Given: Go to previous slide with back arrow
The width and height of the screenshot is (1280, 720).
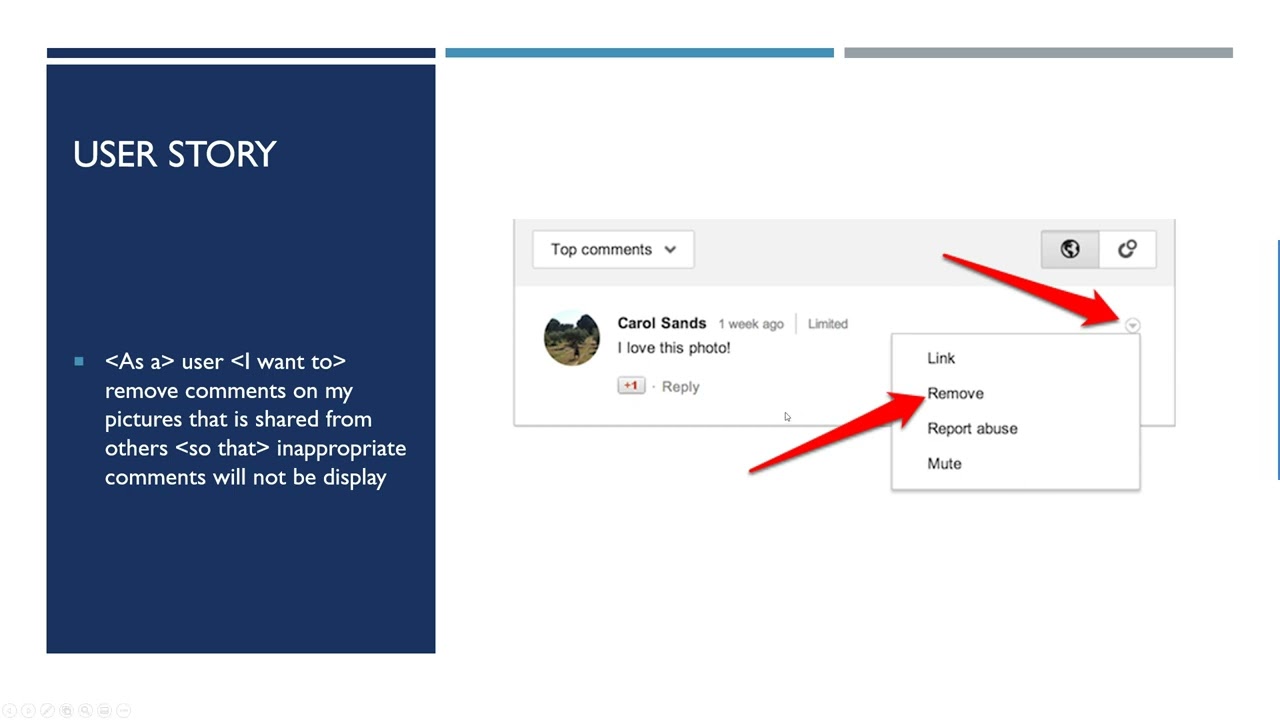Looking at the screenshot, I should tap(9, 711).
